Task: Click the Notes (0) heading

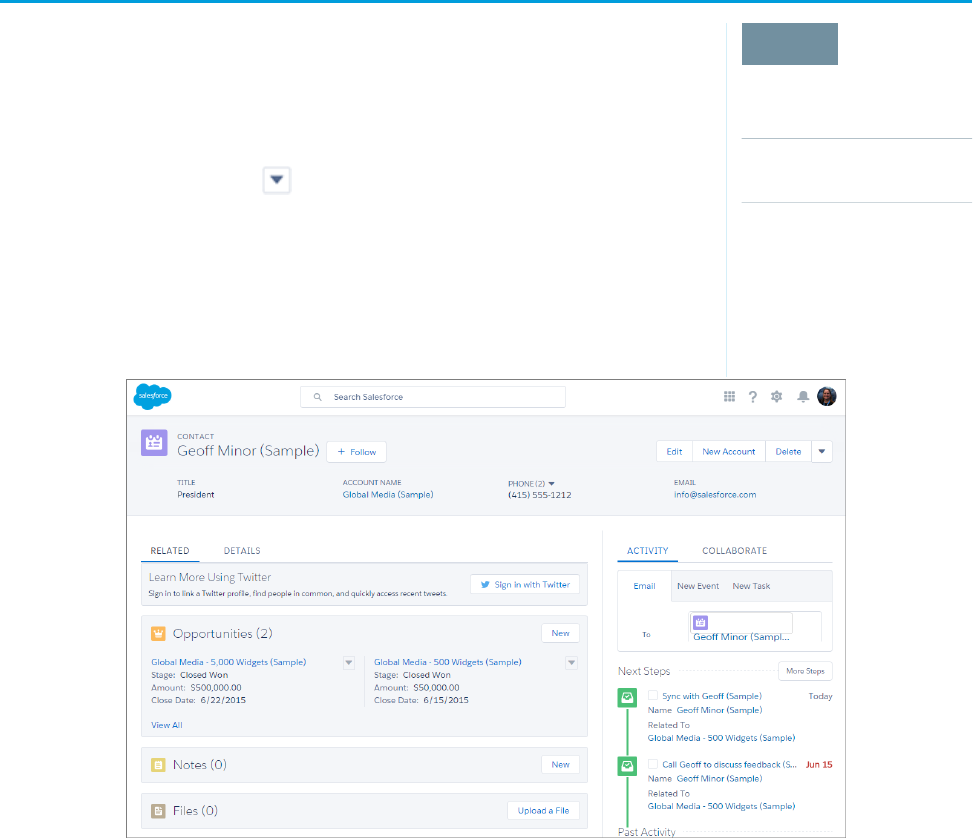Action: coord(199,765)
